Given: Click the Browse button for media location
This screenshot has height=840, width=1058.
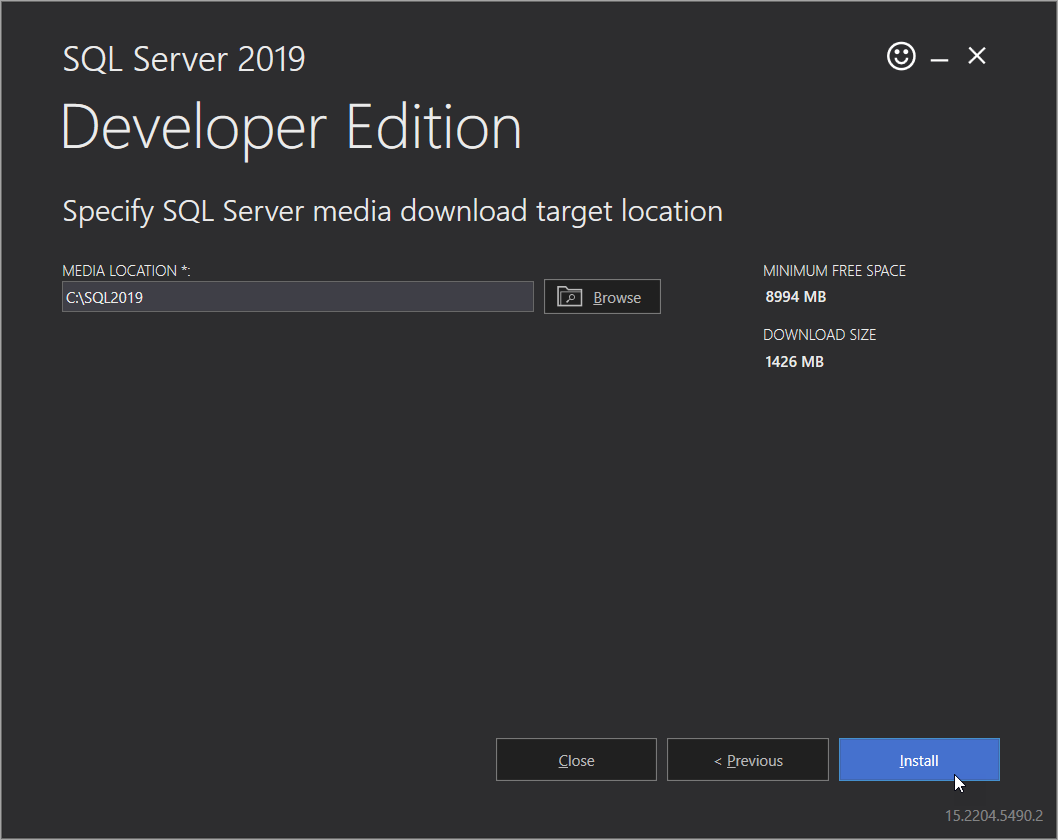Looking at the screenshot, I should pyautogui.click(x=602, y=297).
